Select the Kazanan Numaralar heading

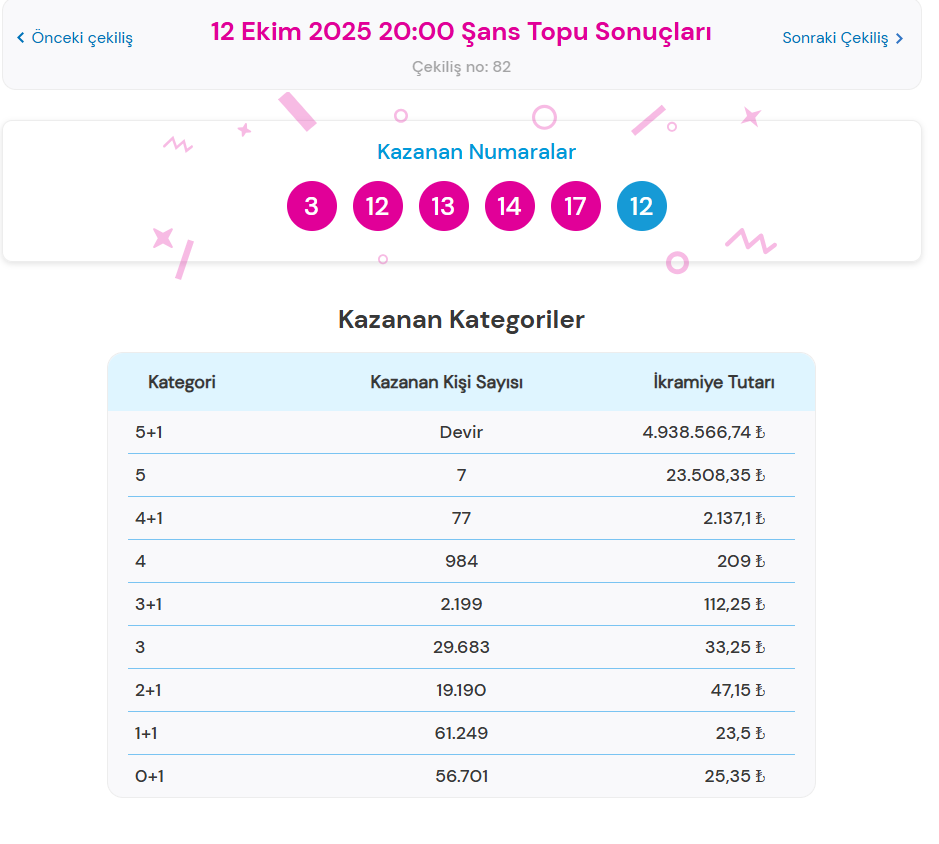coord(475,151)
